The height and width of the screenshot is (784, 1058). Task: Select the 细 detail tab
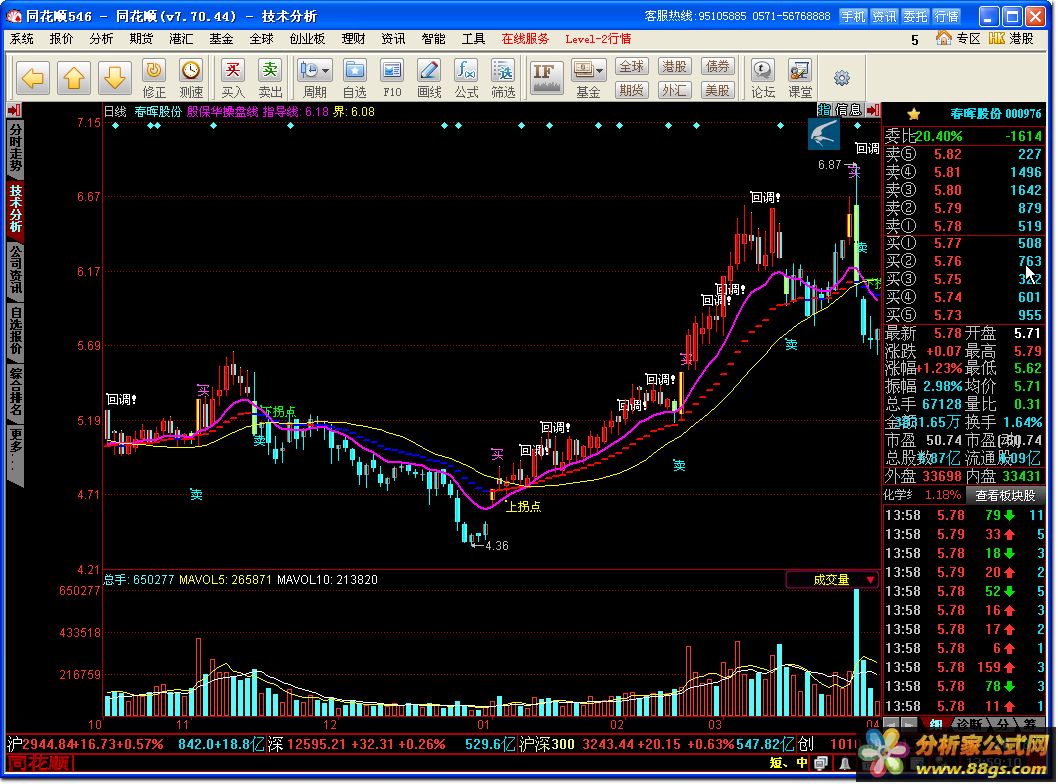[x=936, y=725]
